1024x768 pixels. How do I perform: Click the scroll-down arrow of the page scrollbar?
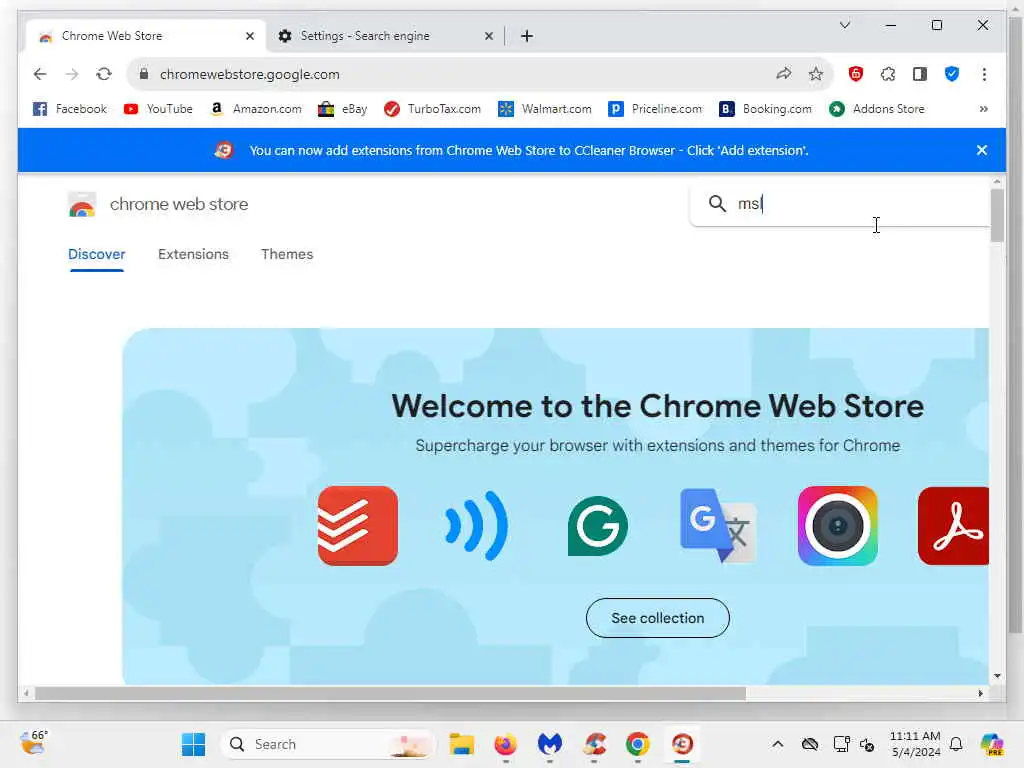pos(997,676)
